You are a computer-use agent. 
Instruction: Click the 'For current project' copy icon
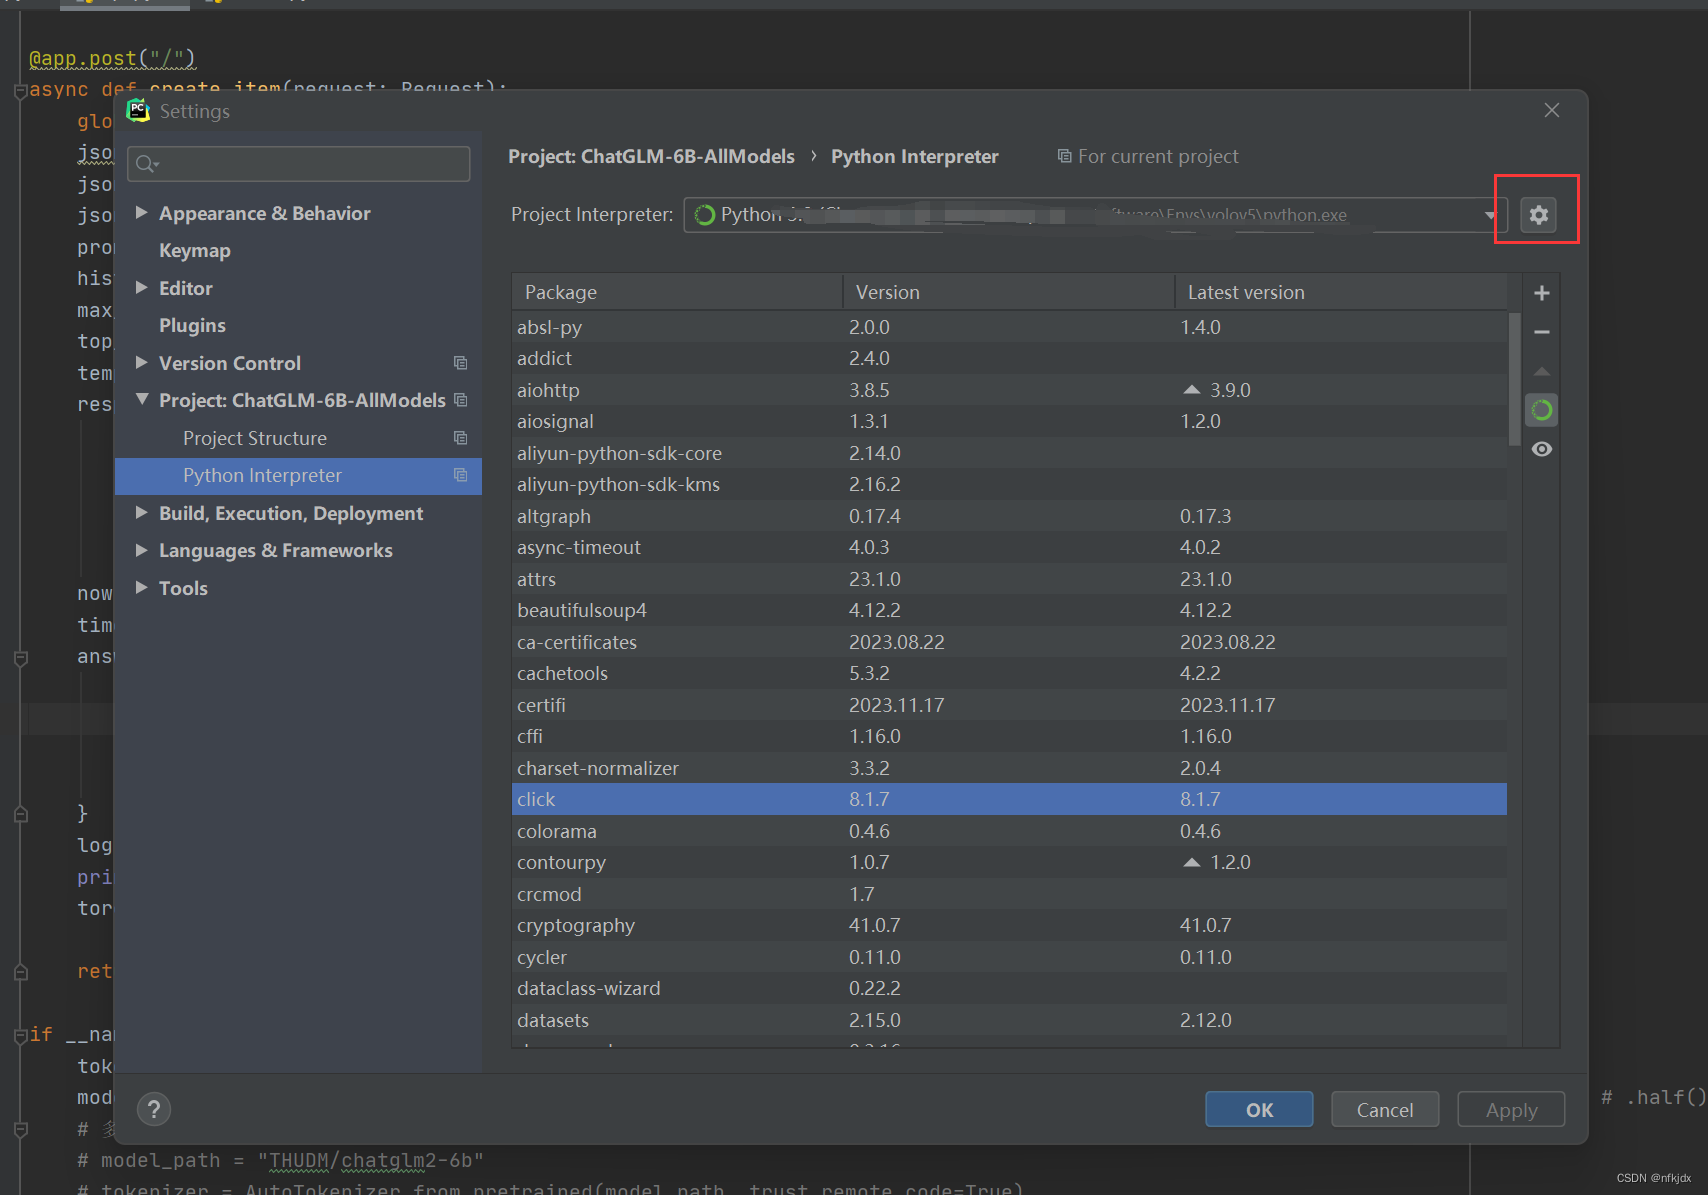coord(1064,156)
